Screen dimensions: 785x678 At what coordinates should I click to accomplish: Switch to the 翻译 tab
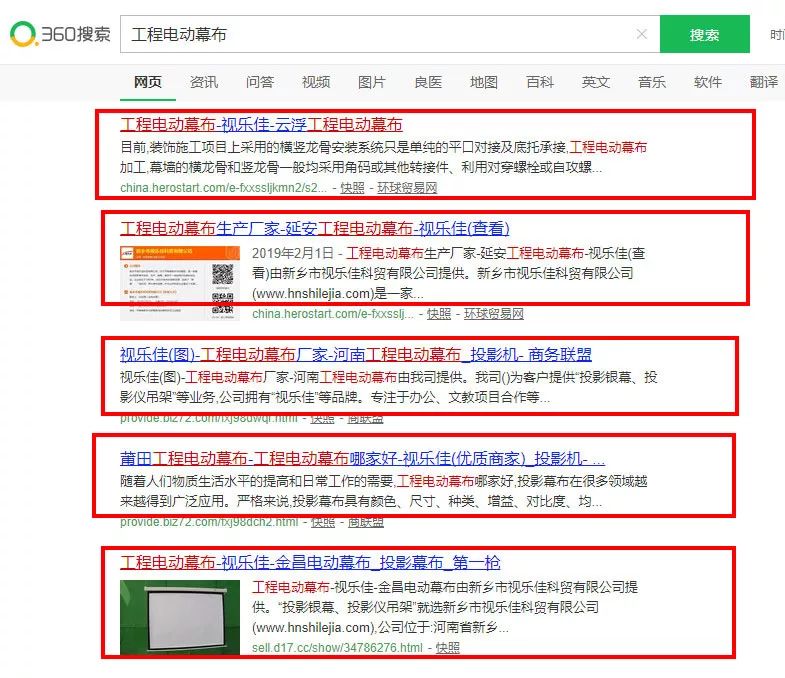tap(764, 82)
